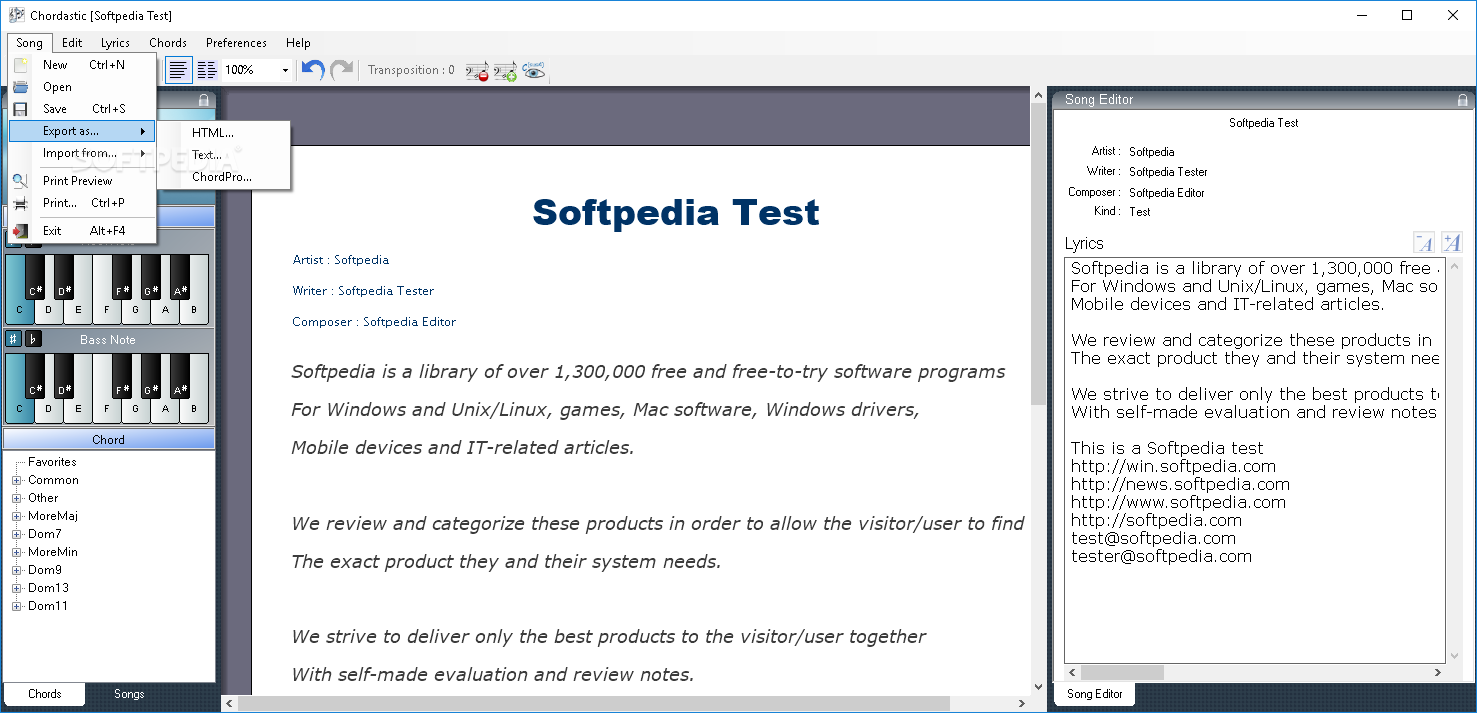Viewport: 1477px width, 713px height.
Task: Expand the Other chord group
Action: click(x=16, y=499)
